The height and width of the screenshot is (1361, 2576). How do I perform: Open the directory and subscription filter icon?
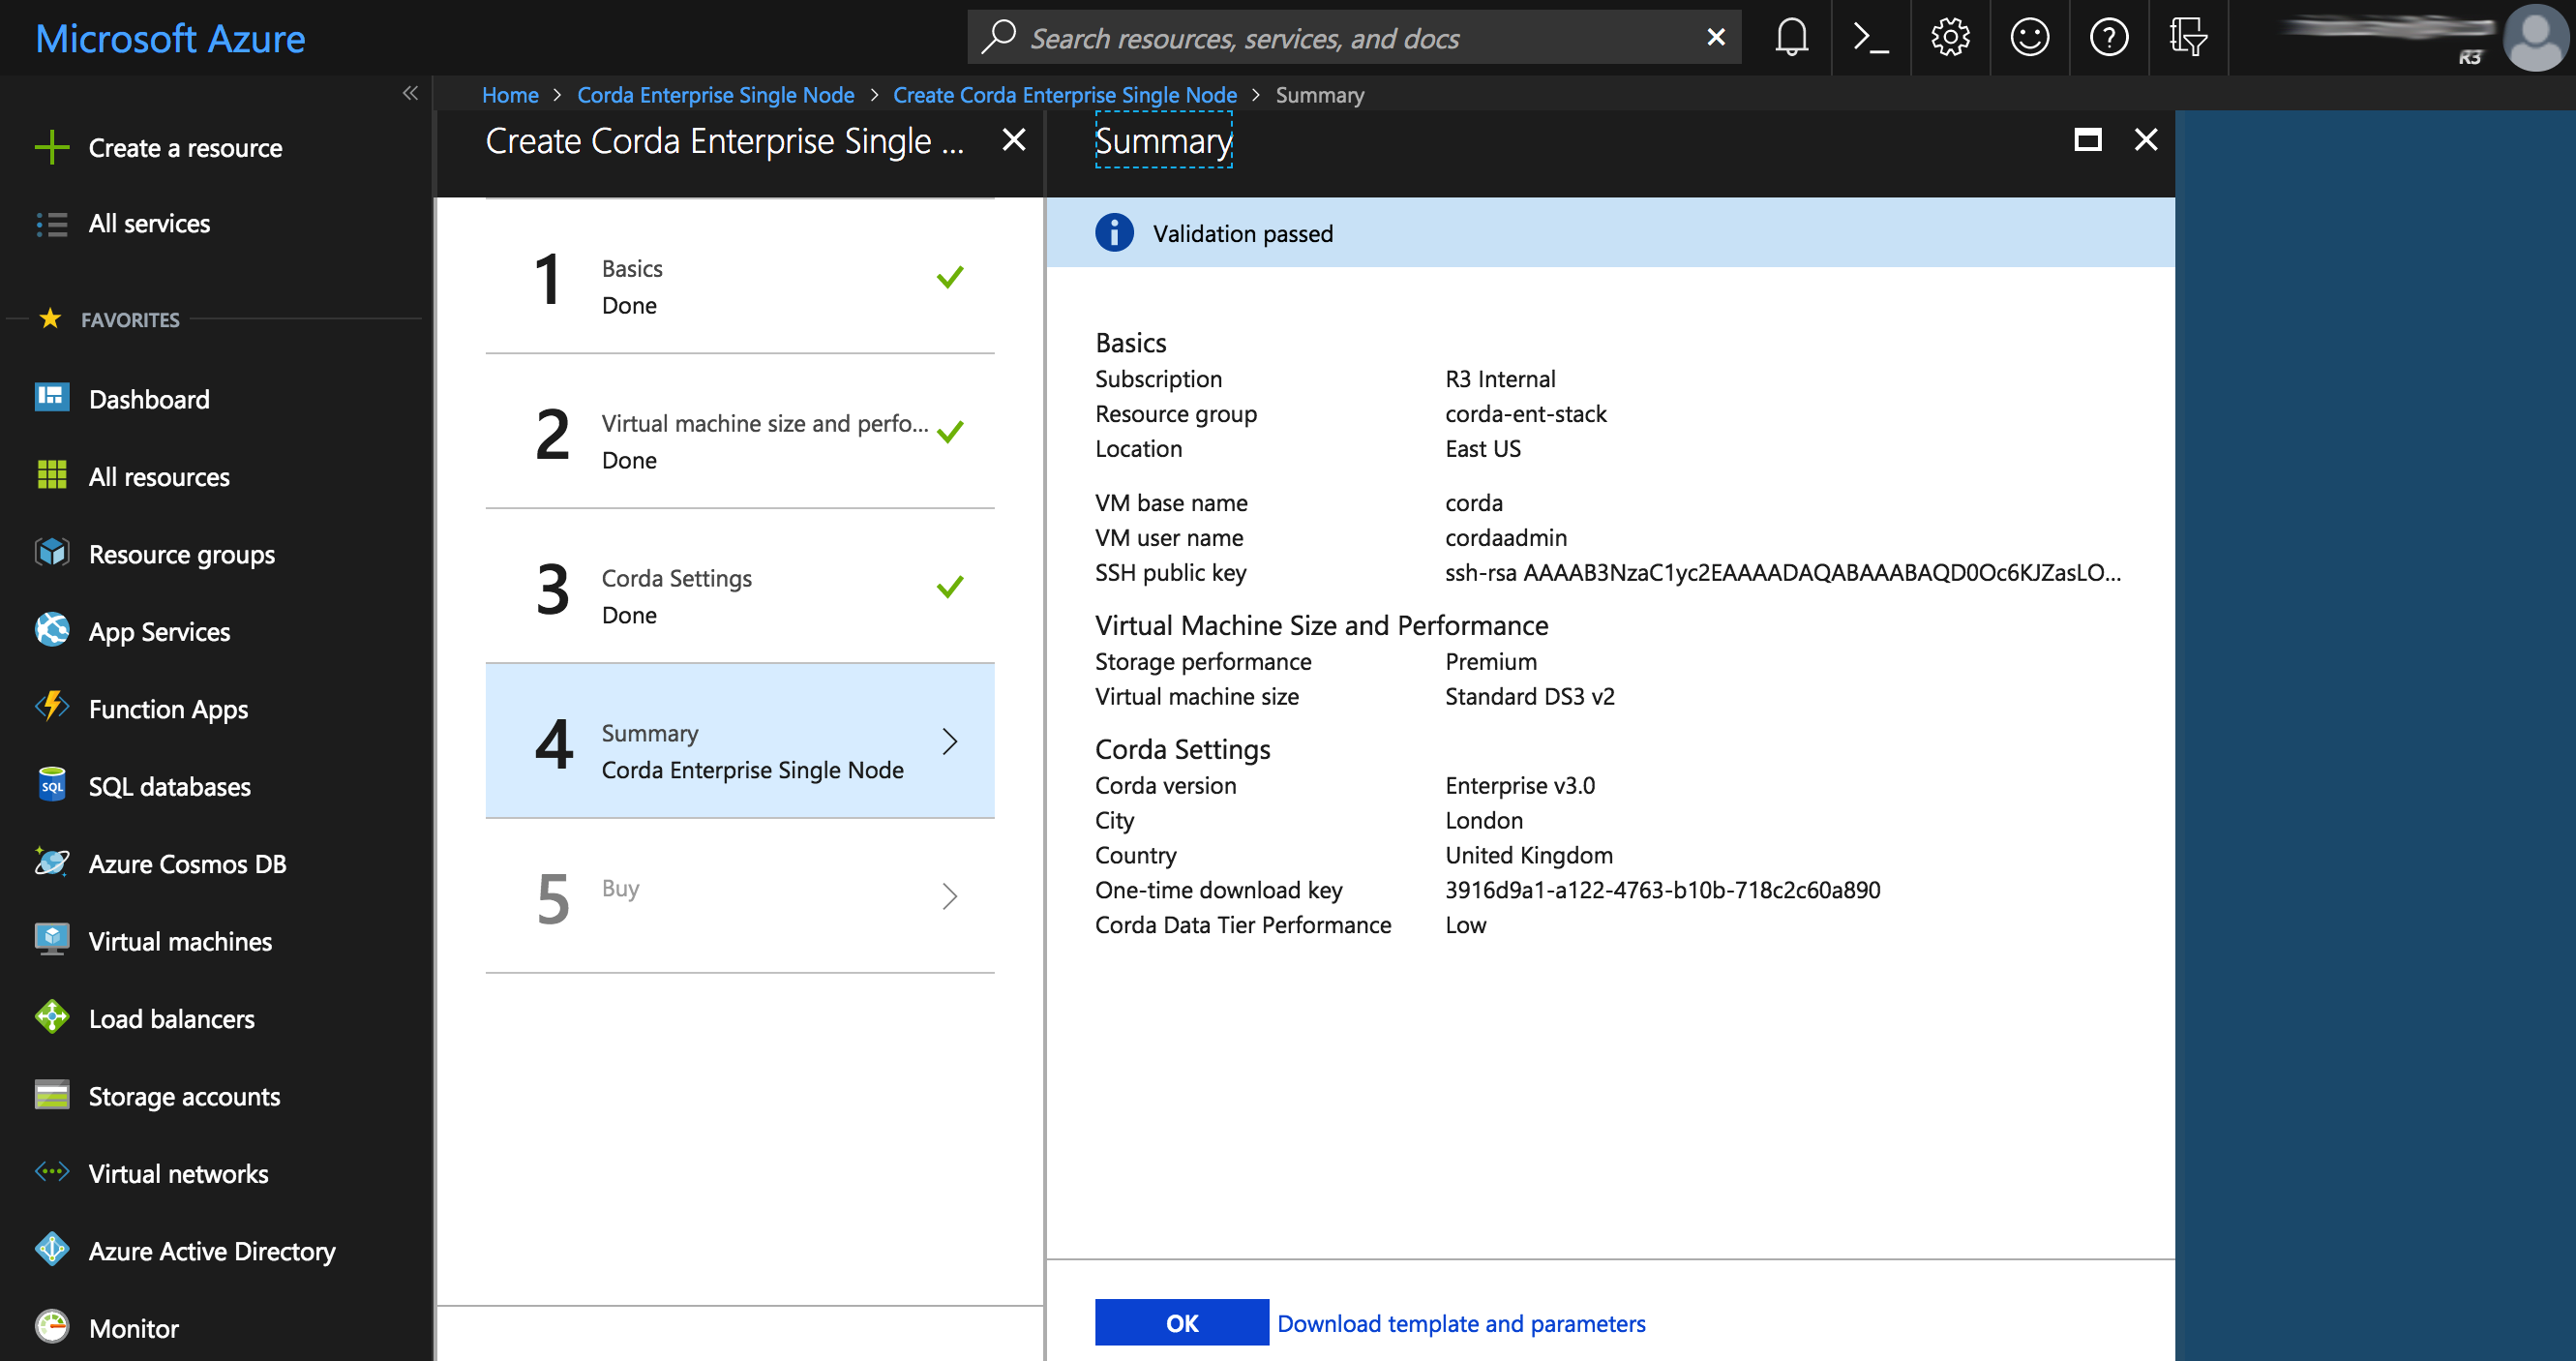tap(2188, 38)
